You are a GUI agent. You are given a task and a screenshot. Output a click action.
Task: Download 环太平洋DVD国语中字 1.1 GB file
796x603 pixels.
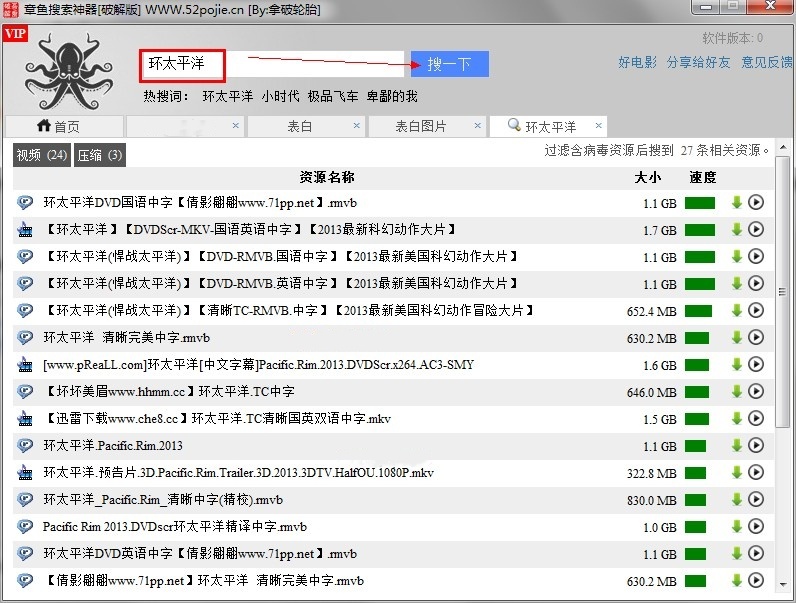point(737,202)
